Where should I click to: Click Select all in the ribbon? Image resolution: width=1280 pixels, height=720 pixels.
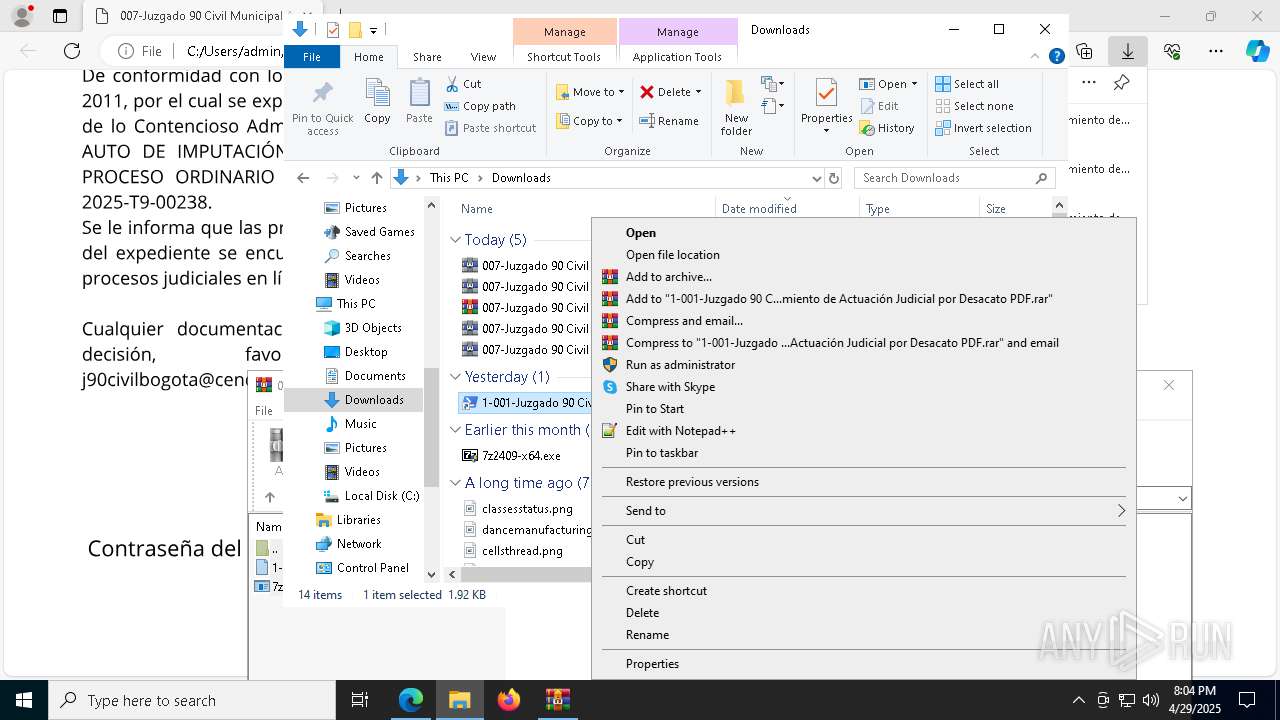[967, 84]
